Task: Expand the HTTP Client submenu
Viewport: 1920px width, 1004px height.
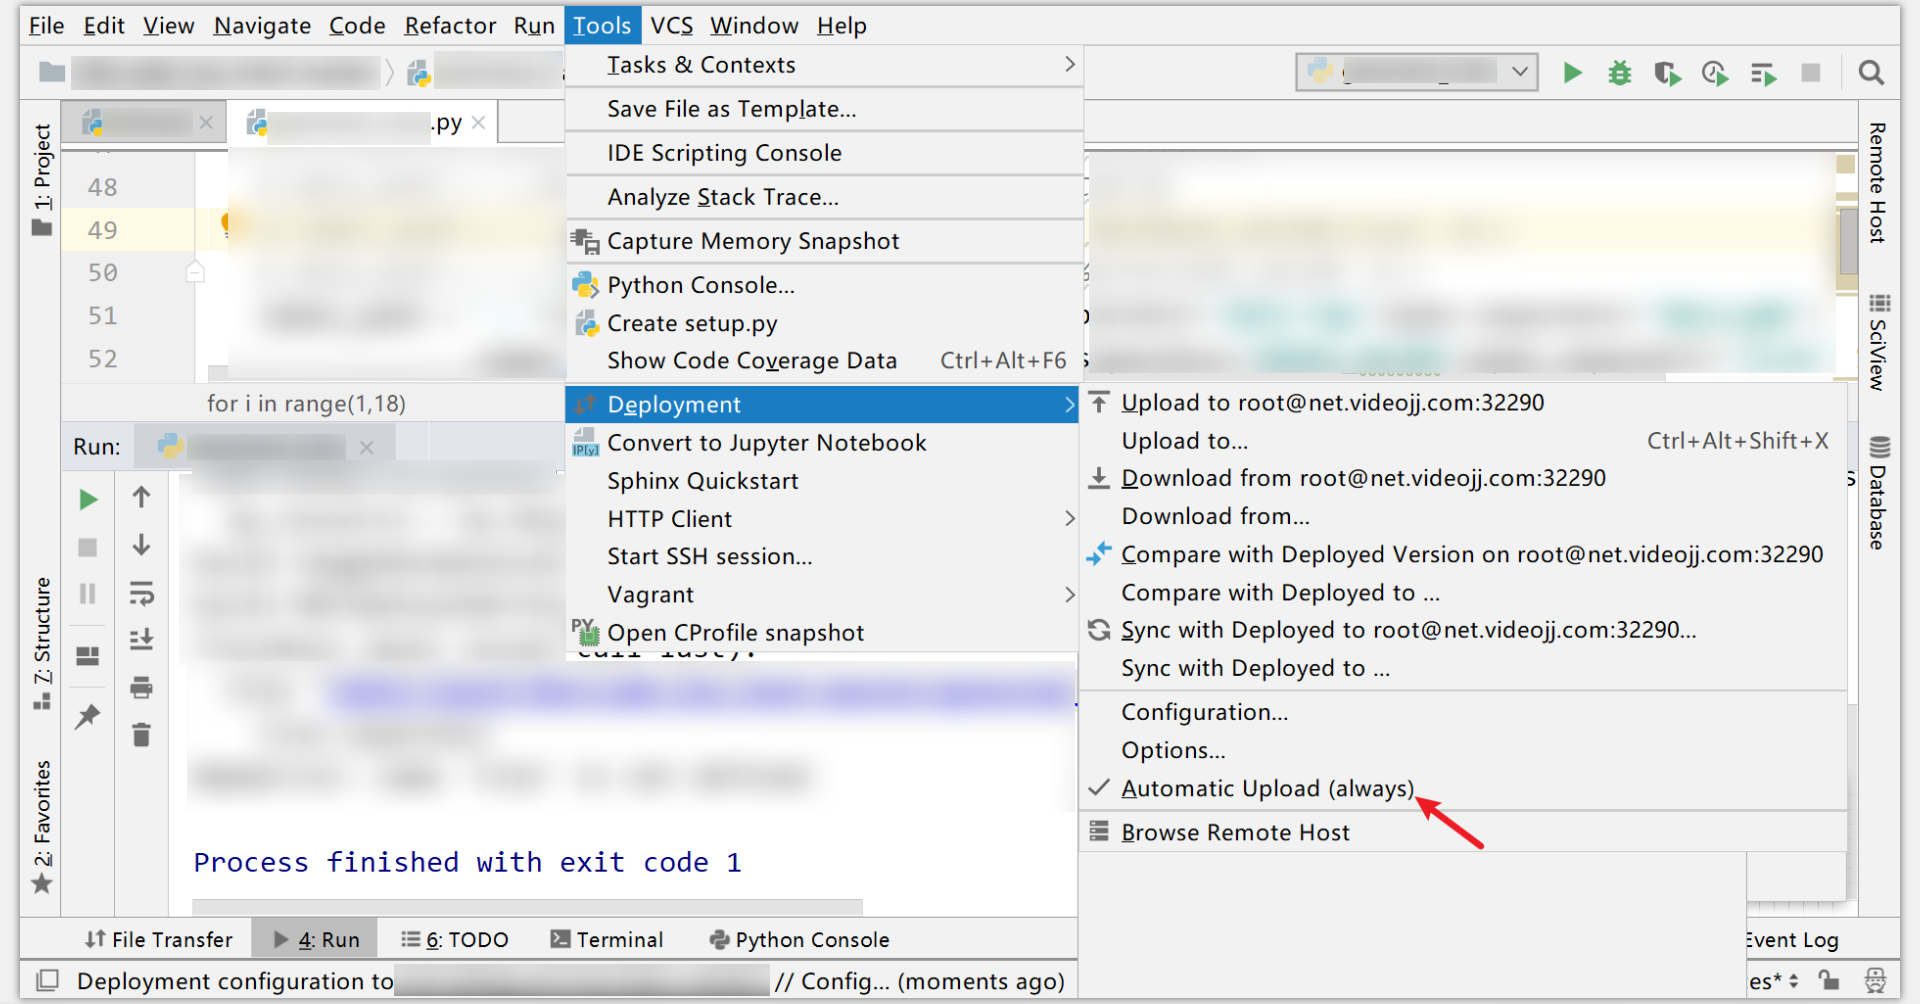Action: tap(669, 518)
